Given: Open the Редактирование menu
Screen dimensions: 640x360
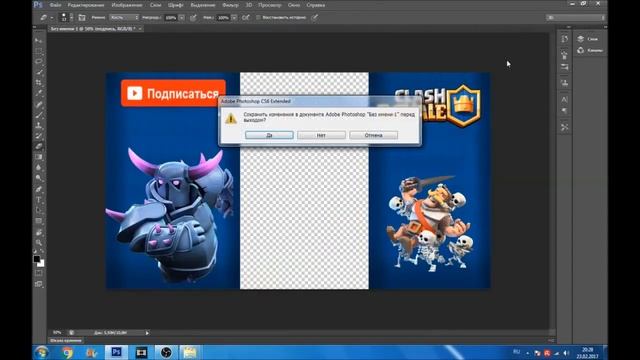Looking at the screenshot, I should tap(86, 5).
